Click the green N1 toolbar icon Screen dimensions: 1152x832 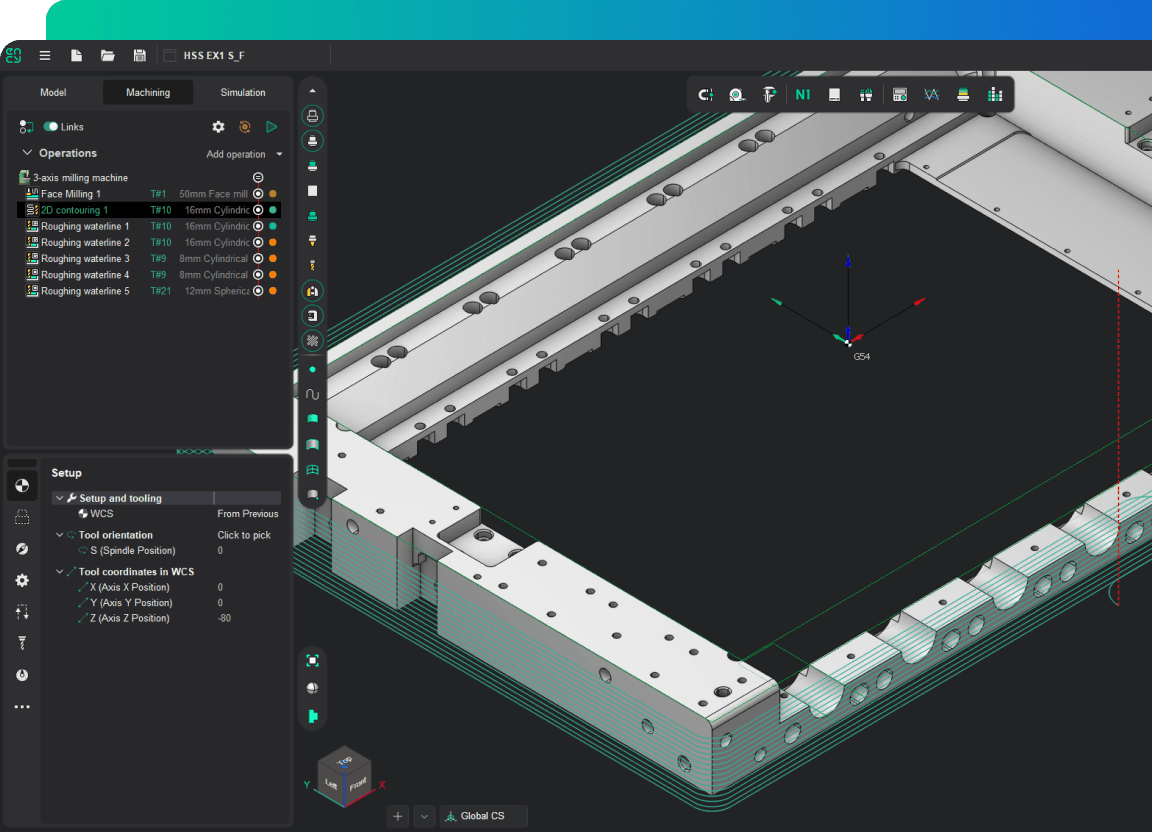coord(803,95)
